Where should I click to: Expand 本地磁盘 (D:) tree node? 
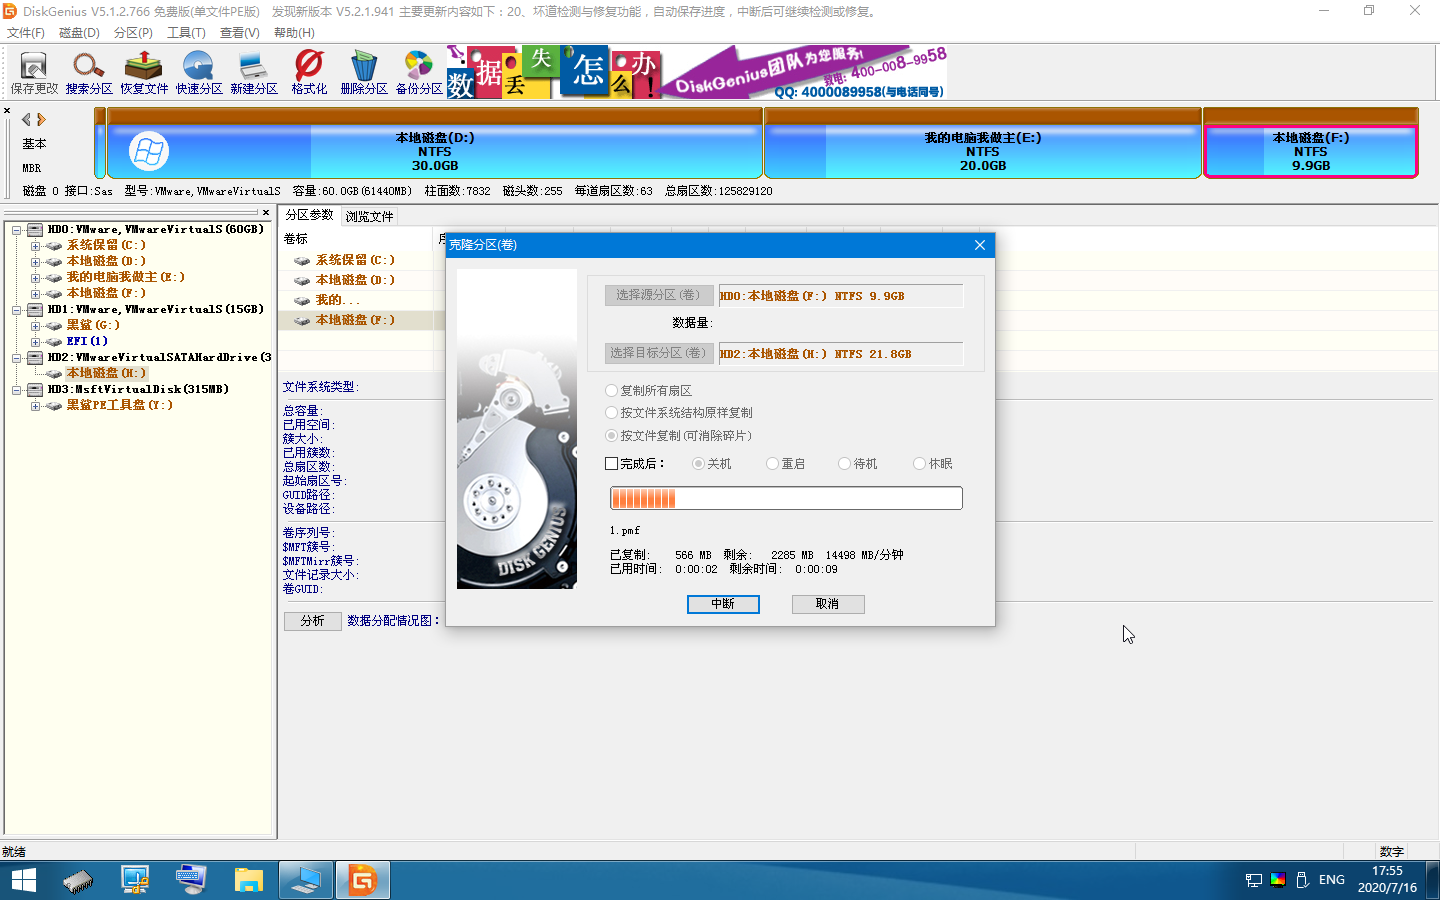coord(35,262)
